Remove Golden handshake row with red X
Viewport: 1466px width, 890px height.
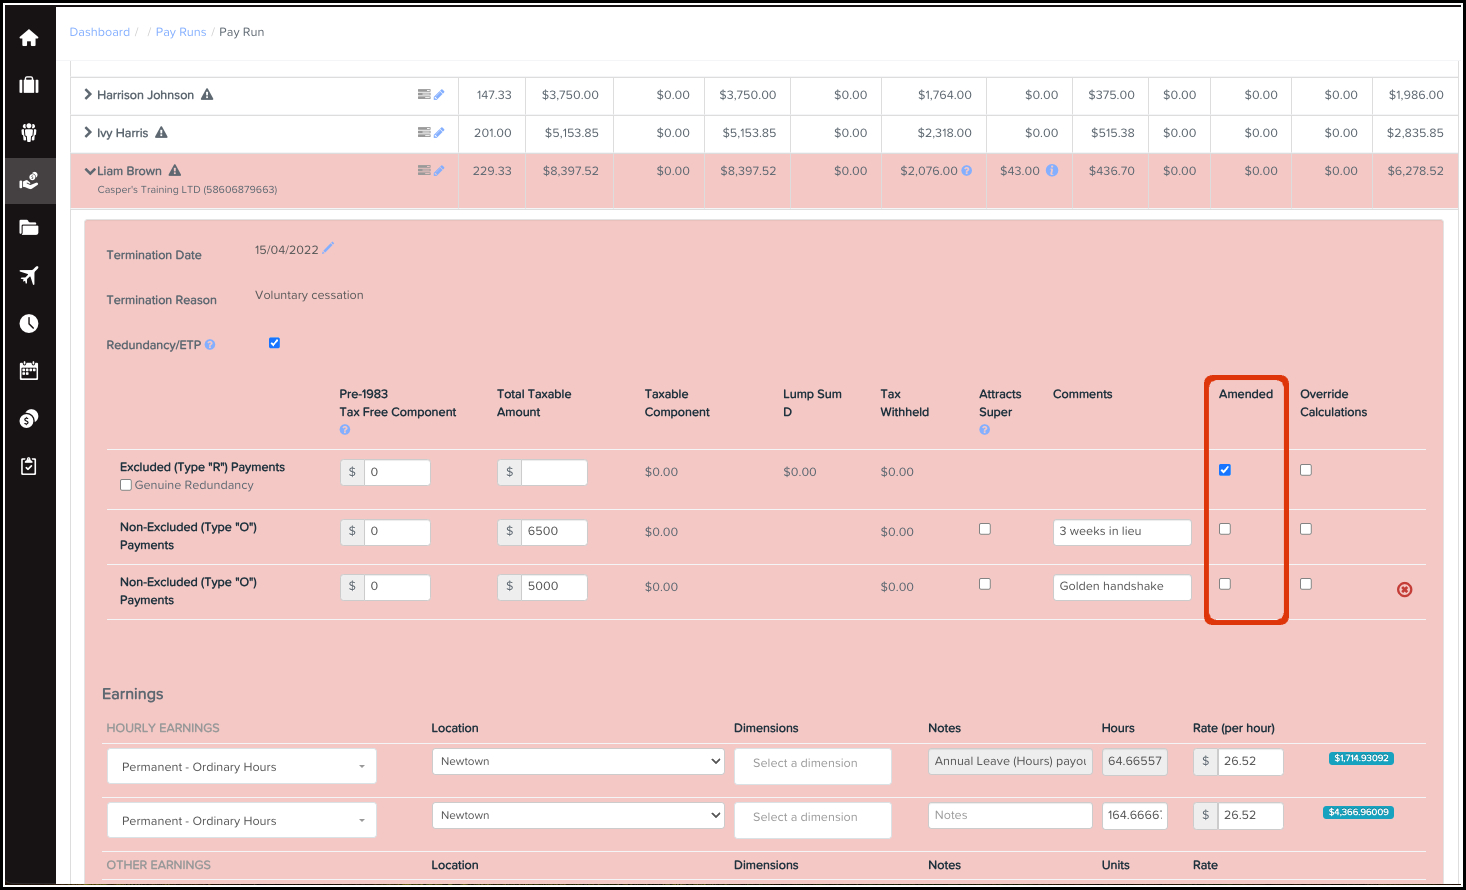(1404, 590)
